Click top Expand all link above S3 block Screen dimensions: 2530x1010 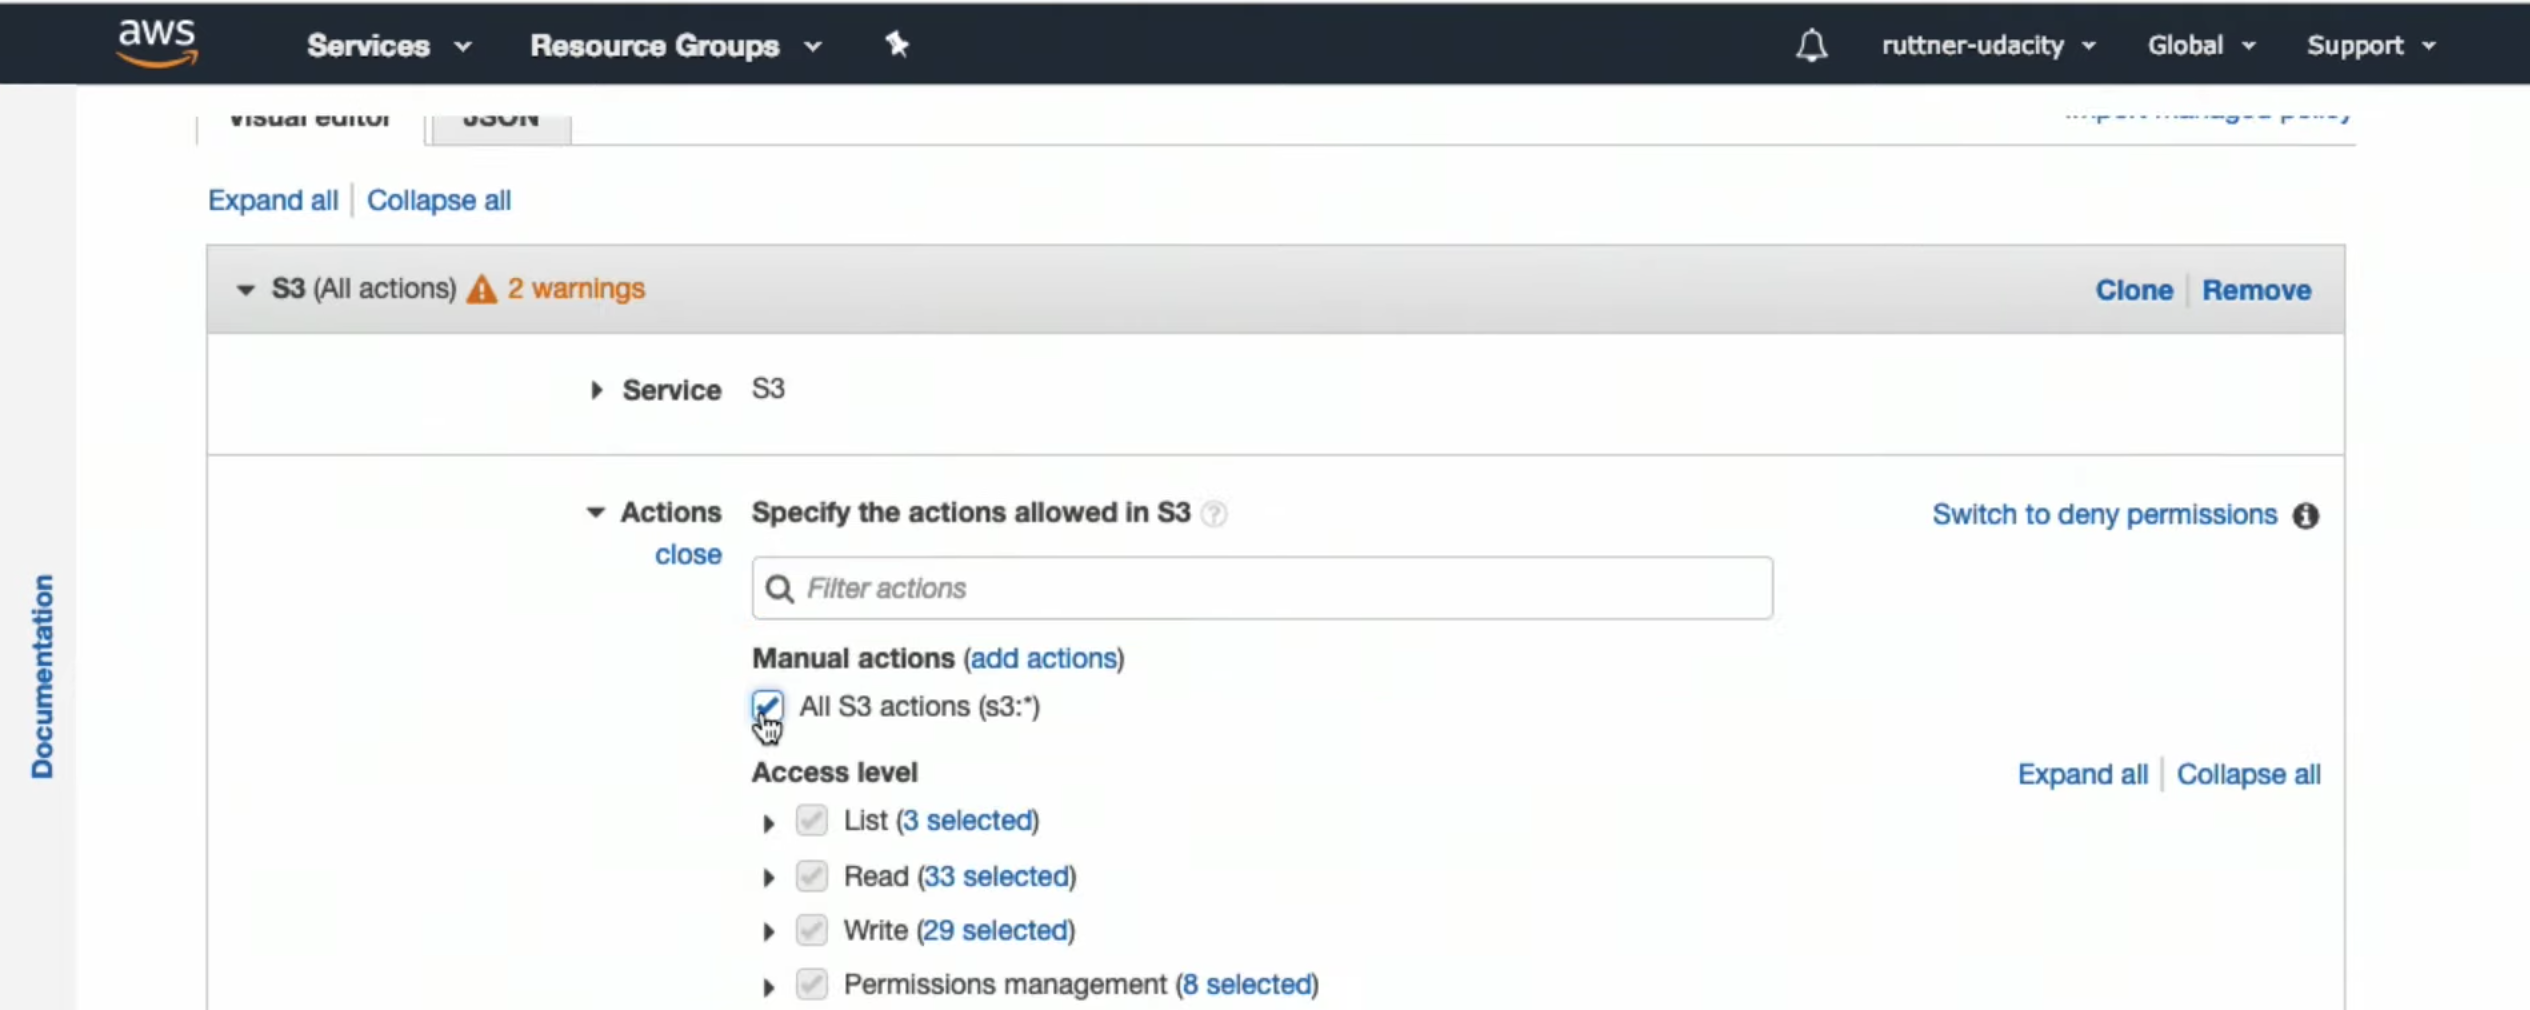pyautogui.click(x=273, y=200)
